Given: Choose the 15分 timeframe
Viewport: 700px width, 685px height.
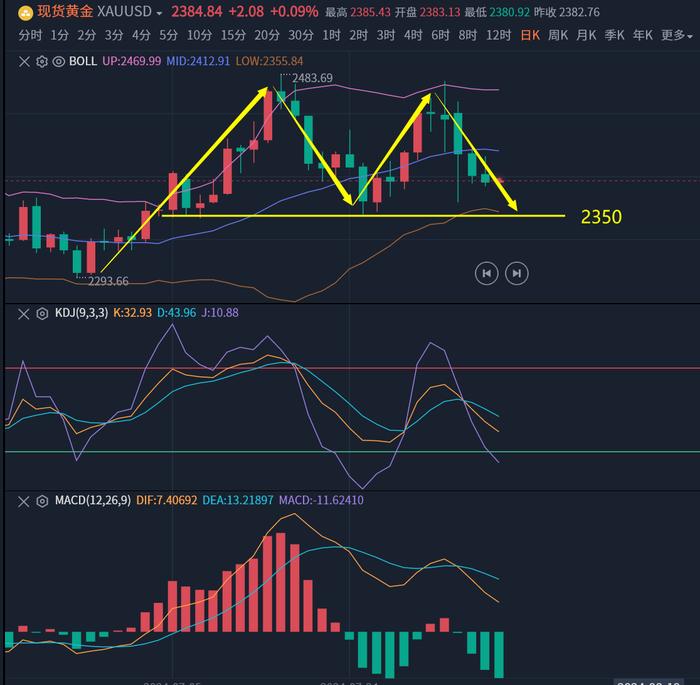Looking at the screenshot, I should pyautogui.click(x=233, y=35).
